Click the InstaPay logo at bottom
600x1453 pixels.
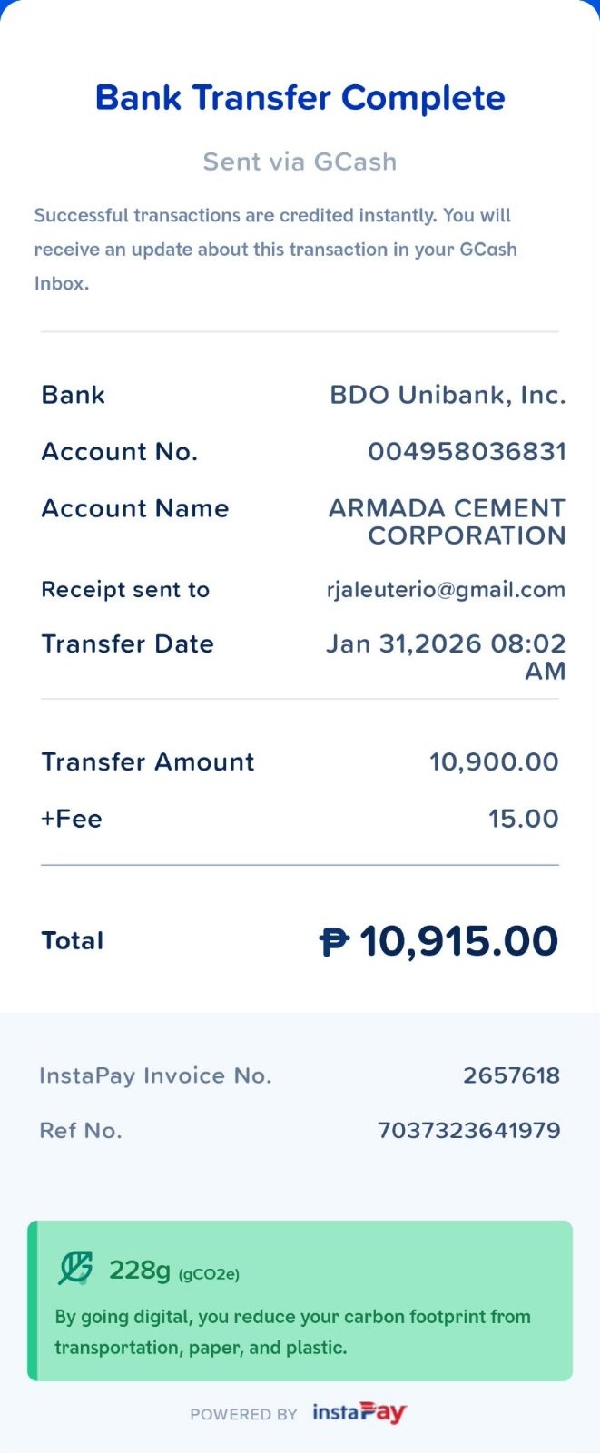(359, 1413)
